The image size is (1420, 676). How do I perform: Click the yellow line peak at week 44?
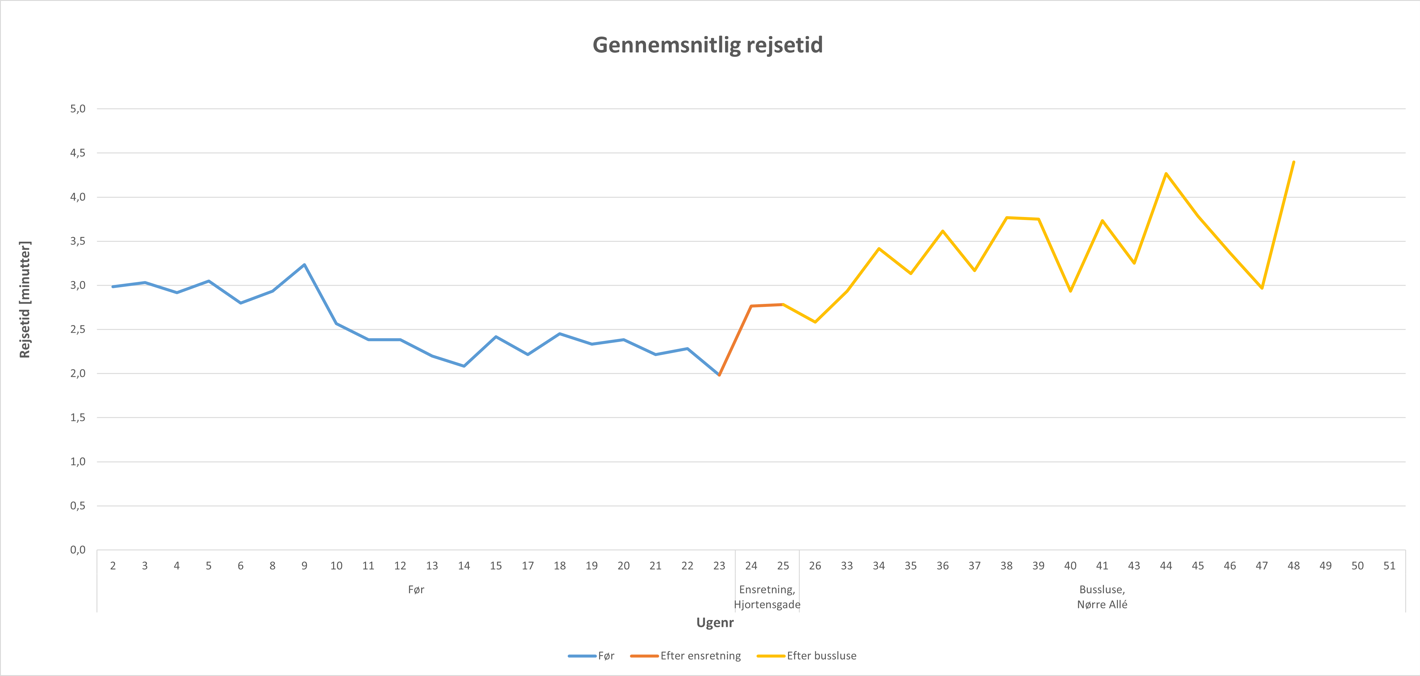click(x=1166, y=173)
